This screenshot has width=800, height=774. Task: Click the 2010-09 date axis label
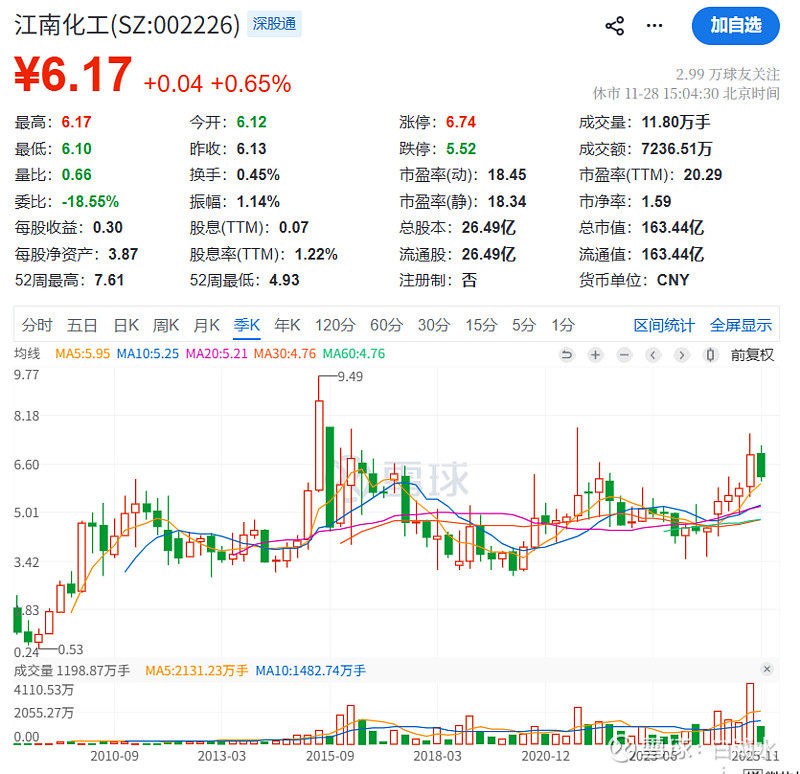pos(114,756)
